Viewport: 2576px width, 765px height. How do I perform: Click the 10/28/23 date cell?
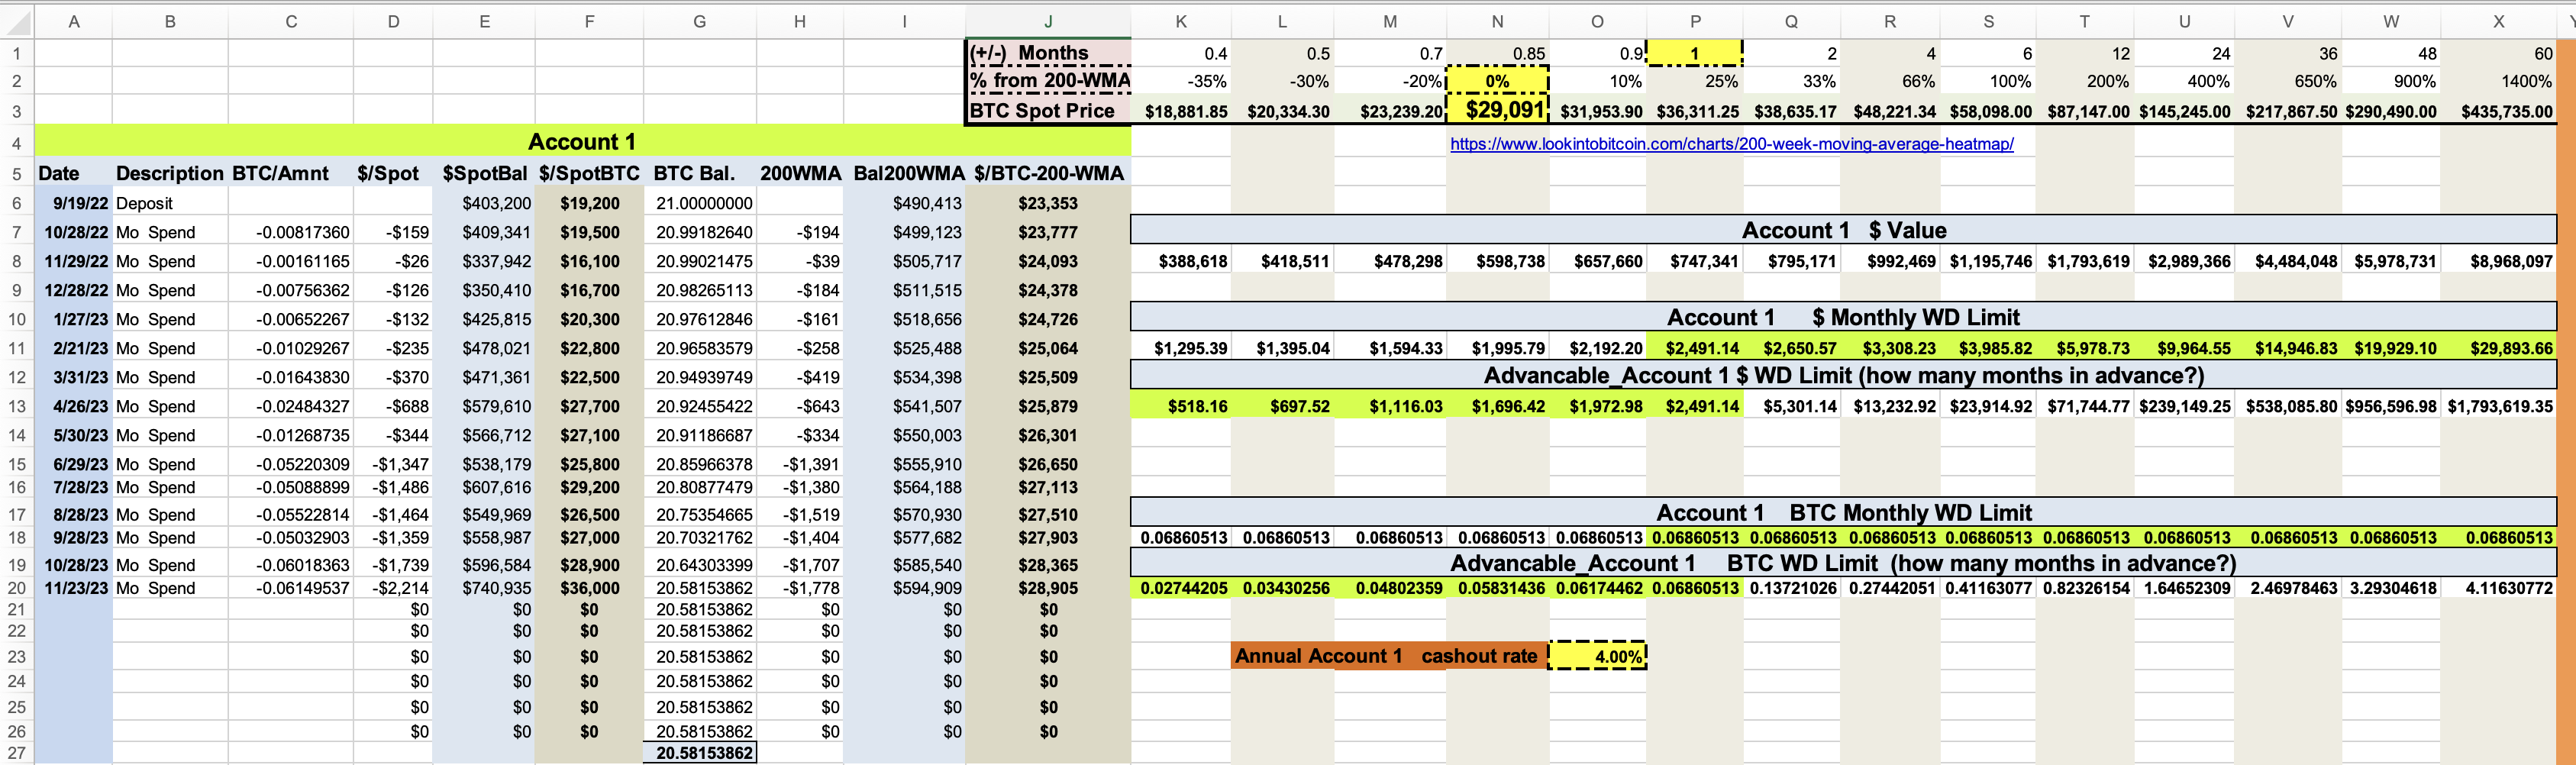pos(74,564)
